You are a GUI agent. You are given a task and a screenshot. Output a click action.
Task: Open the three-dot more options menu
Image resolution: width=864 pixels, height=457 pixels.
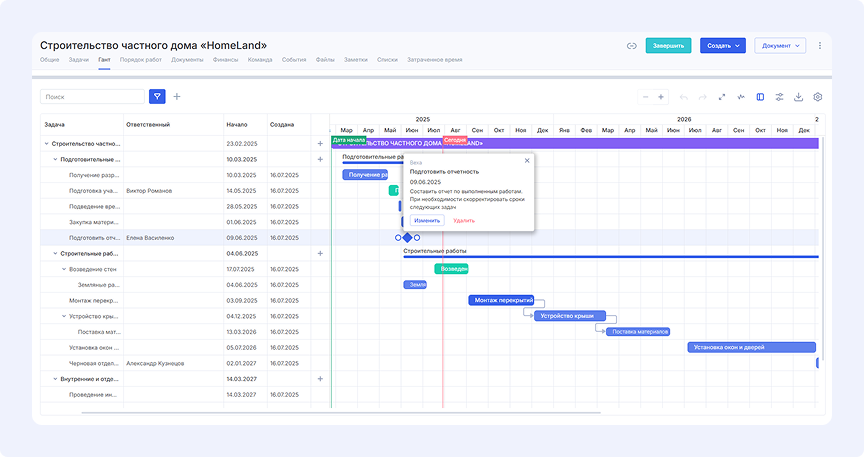click(x=820, y=45)
